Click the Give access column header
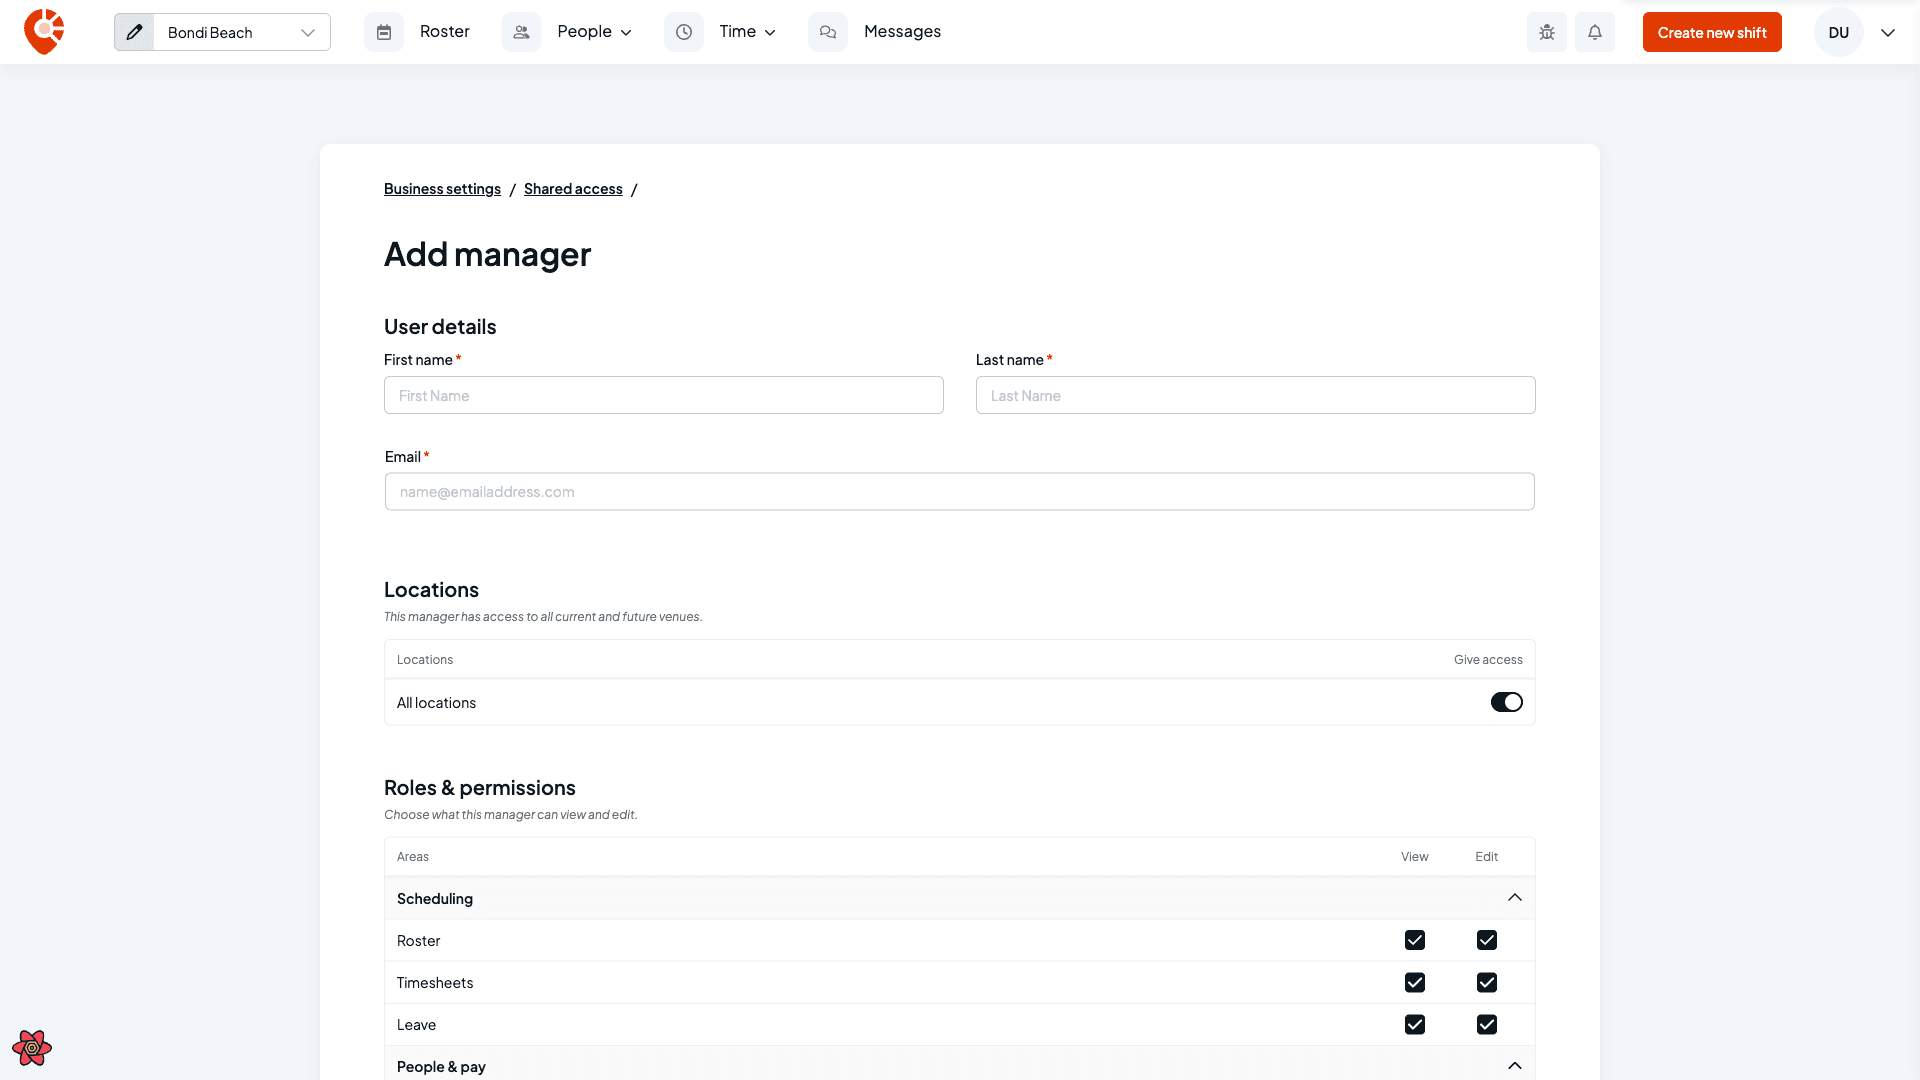1920x1080 pixels. point(1488,660)
